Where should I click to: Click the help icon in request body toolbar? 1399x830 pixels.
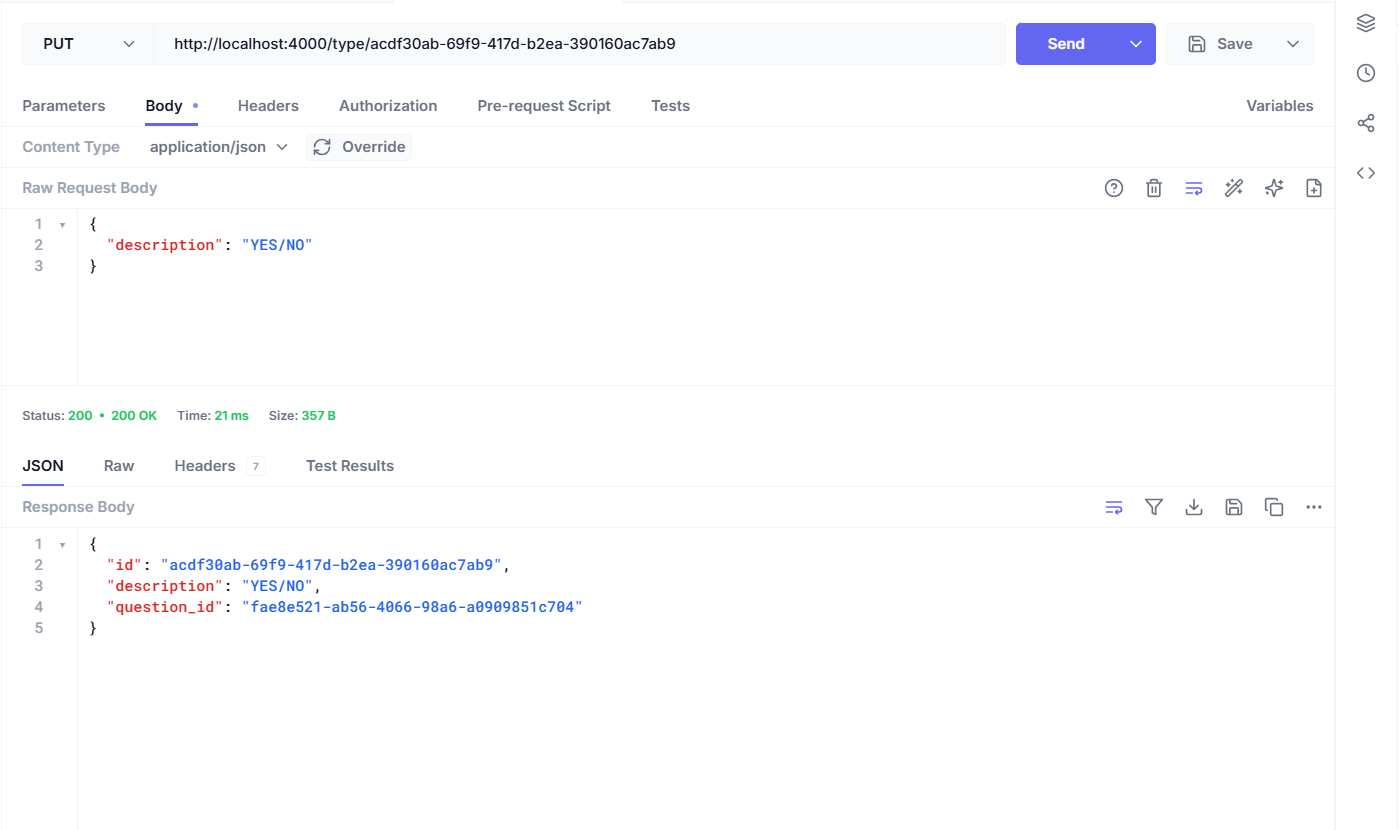pos(1113,188)
